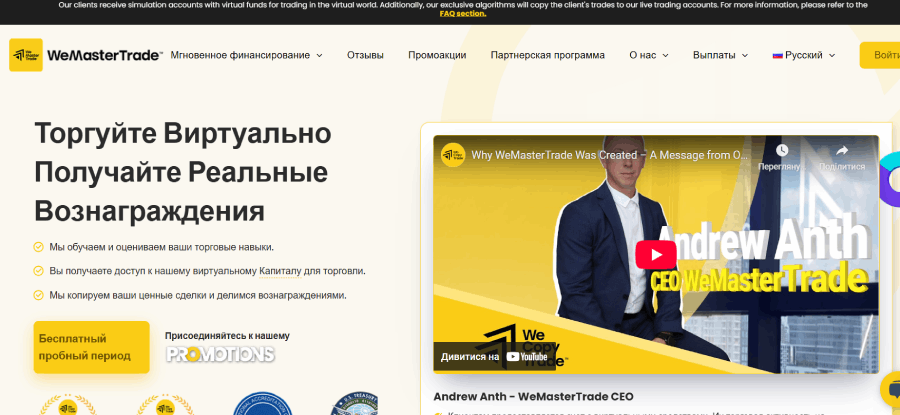This screenshot has width=900, height=415.
Task: Click the WeMasterTrade wordmark
Action: 104,56
